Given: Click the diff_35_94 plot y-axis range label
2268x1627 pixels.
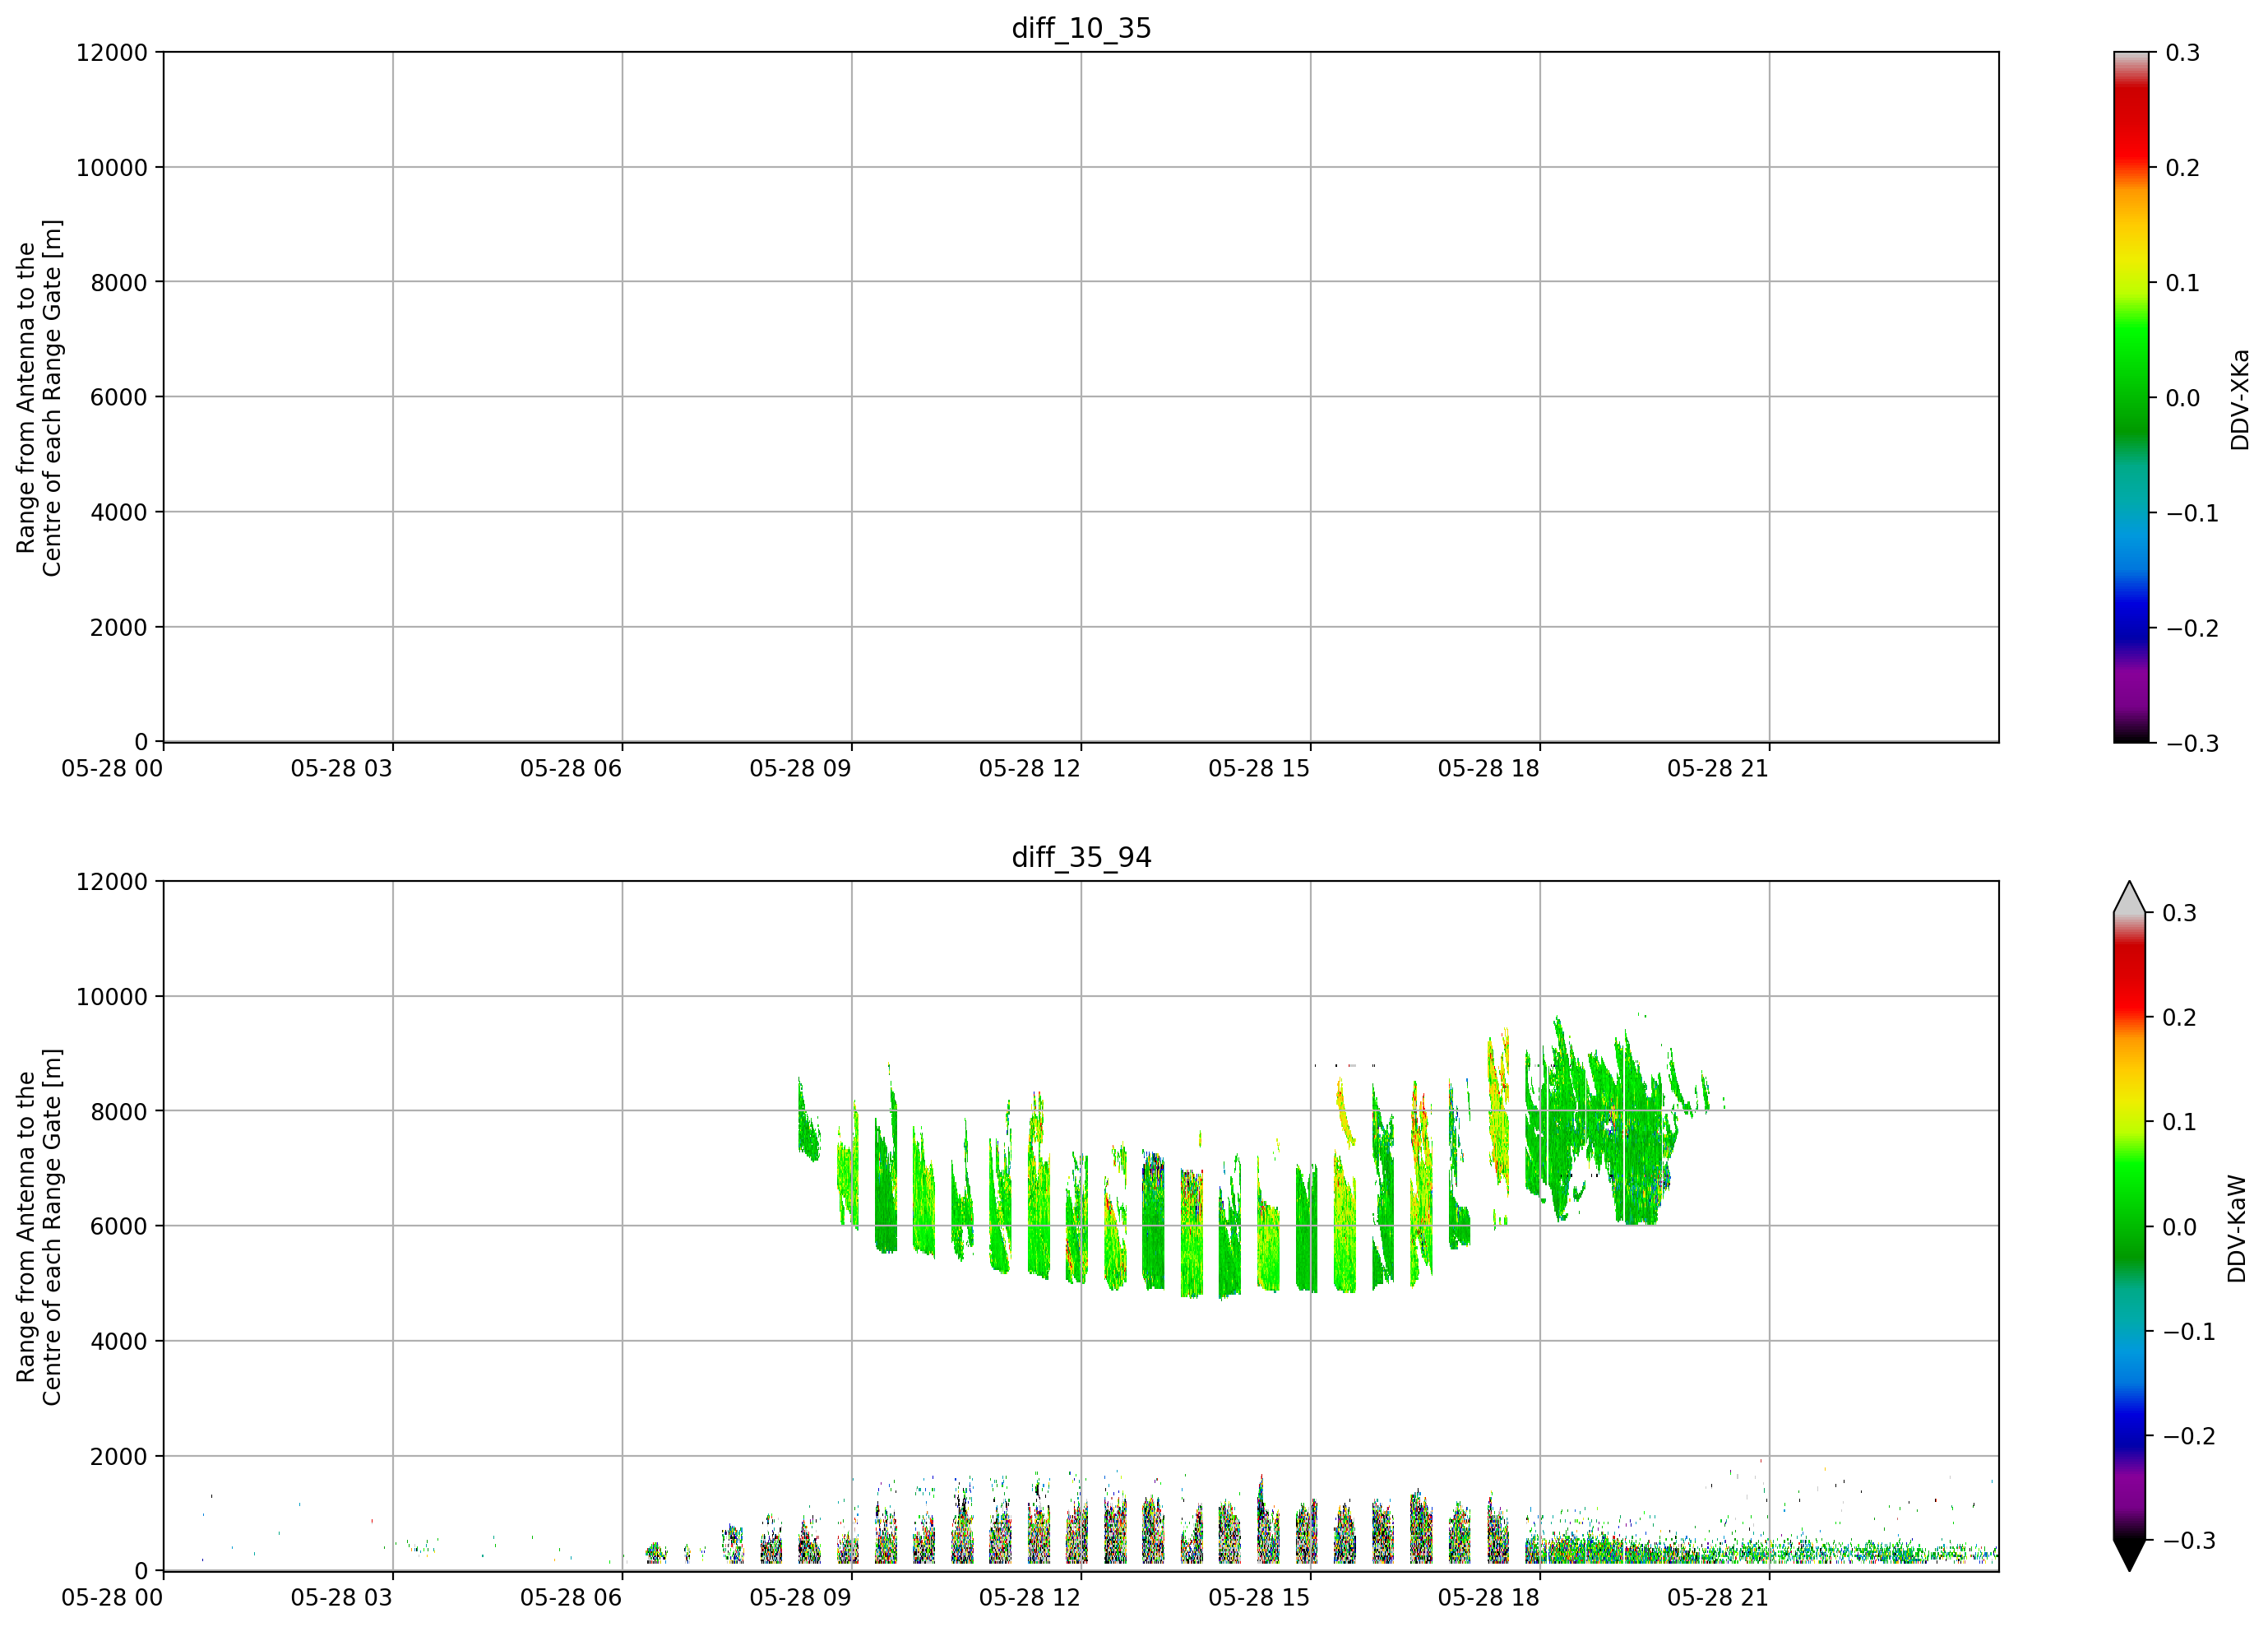Looking at the screenshot, I should click(39, 1226).
